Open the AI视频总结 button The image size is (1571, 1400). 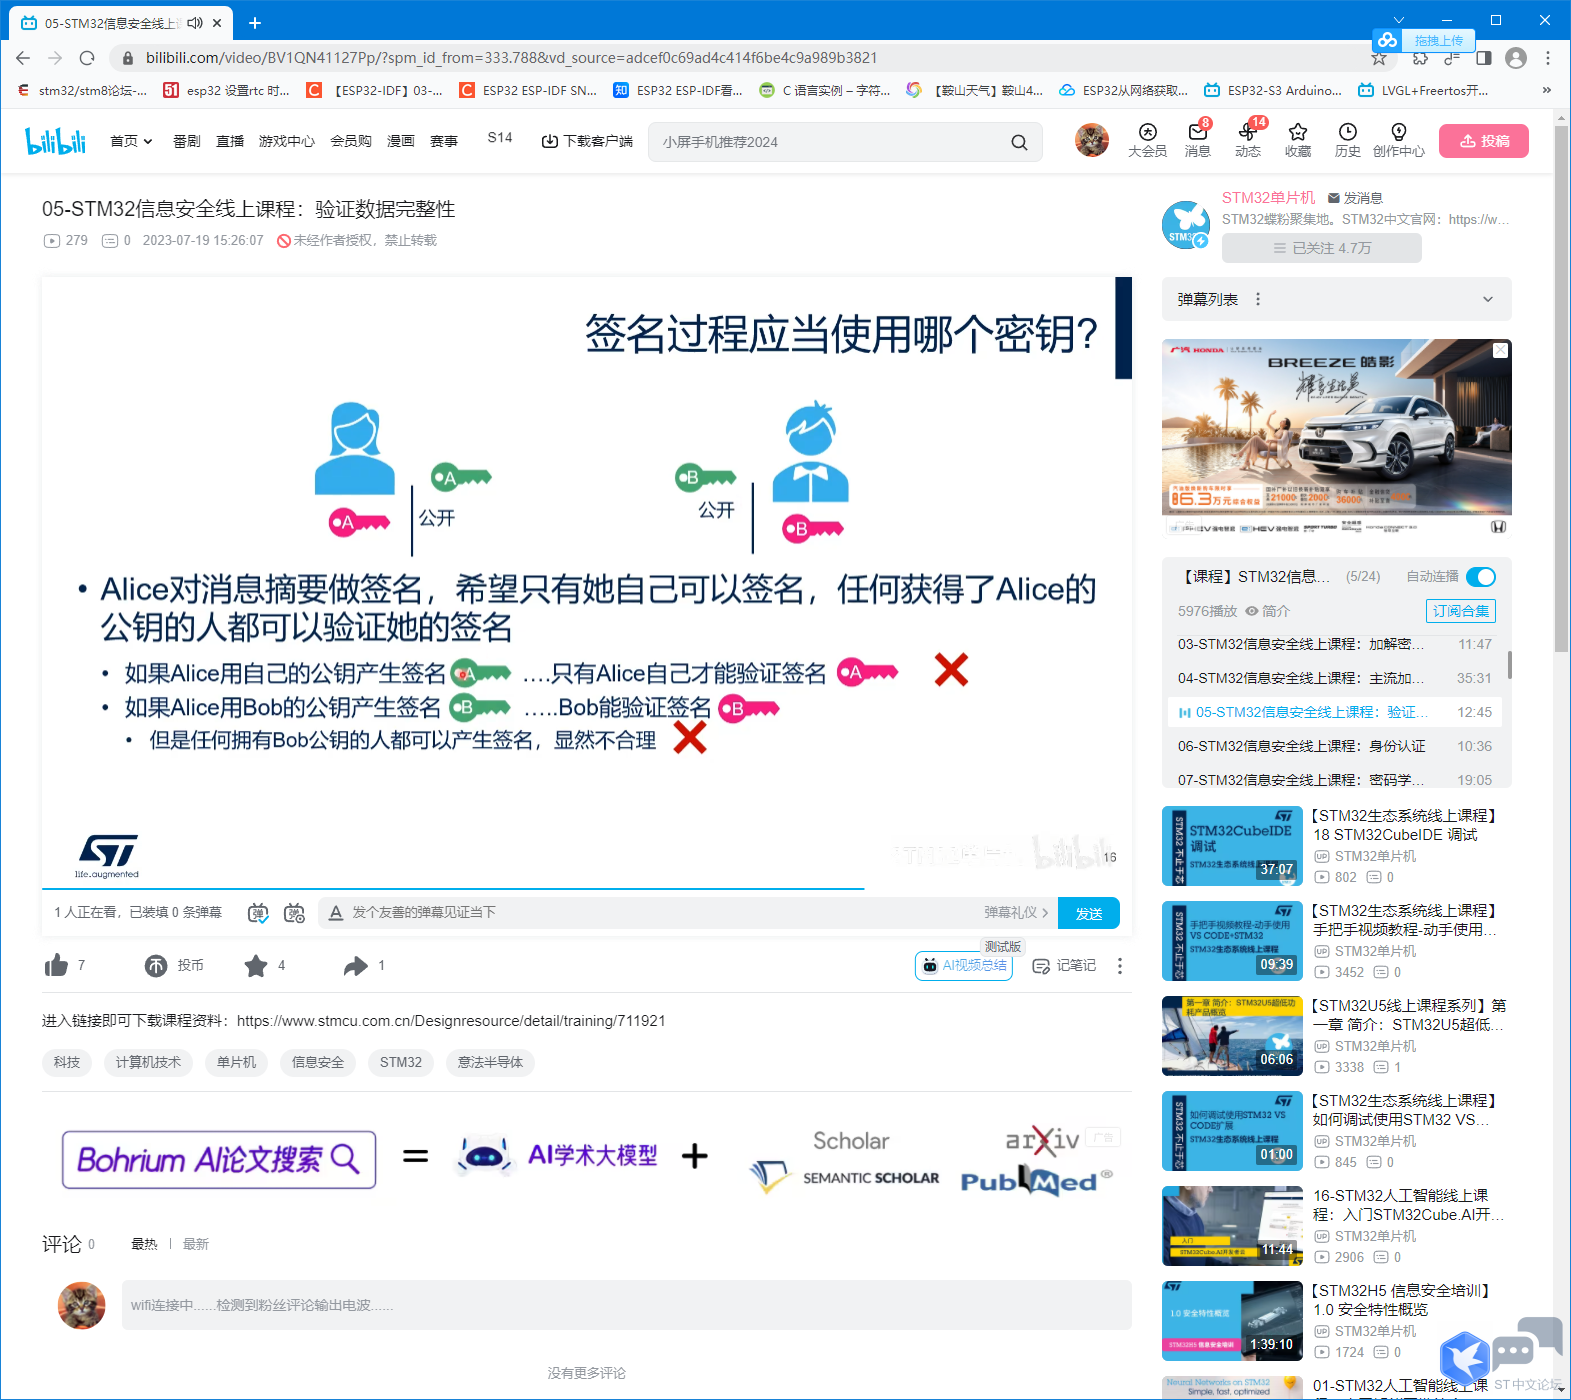tap(964, 965)
